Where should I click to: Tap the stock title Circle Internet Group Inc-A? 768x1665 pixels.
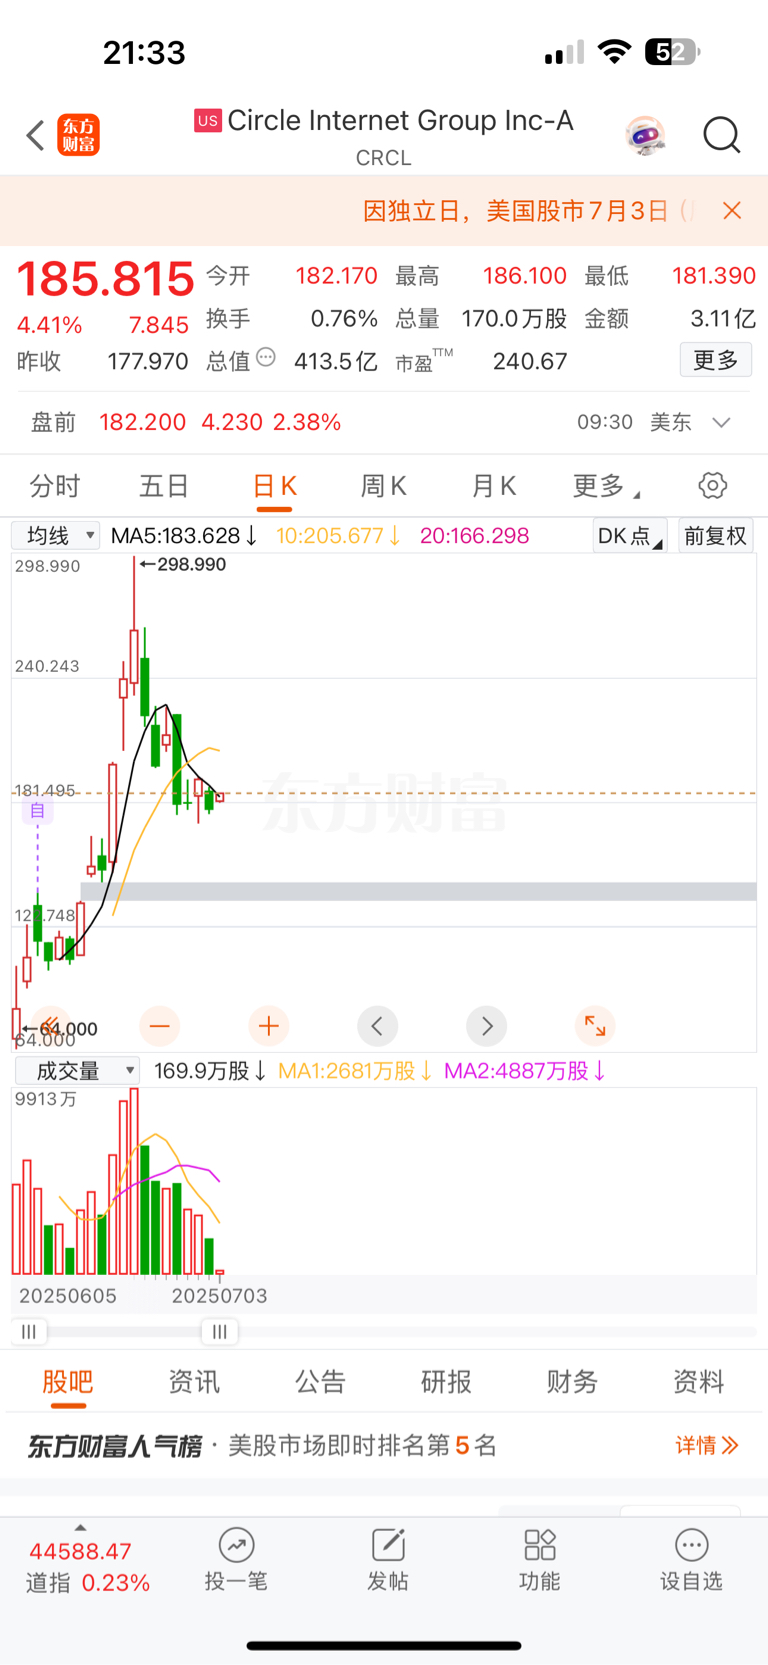click(400, 121)
